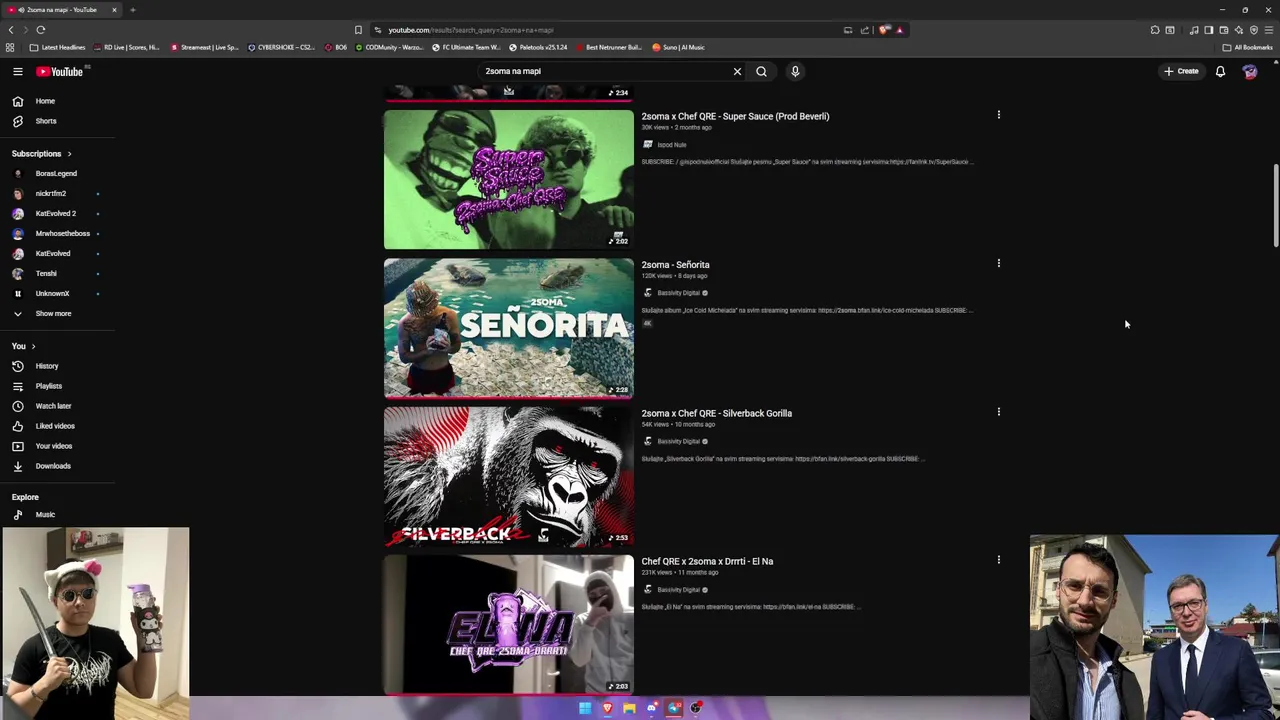This screenshot has height=720, width=1280.
Task: Visit Bassivity Digital channel under Señorita
Action: point(678,293)
